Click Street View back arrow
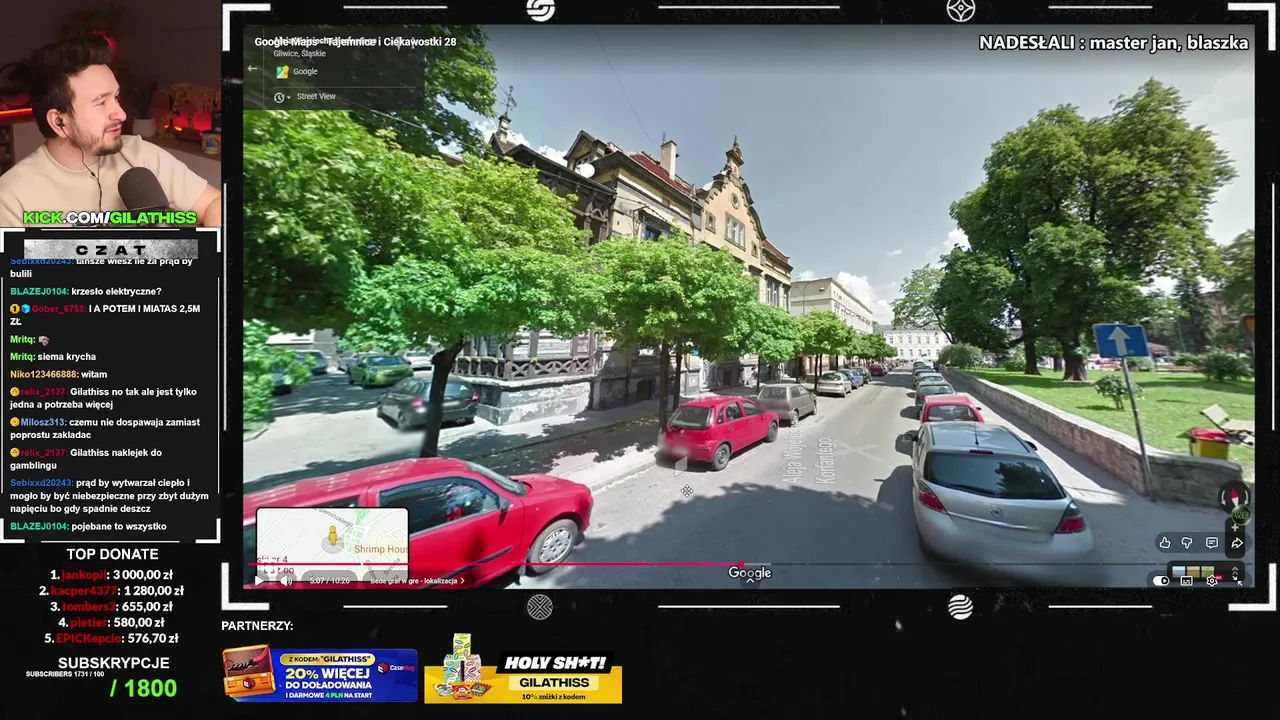Image resolution: width=1280 pixels, height=720 pixels. (253, 69)
